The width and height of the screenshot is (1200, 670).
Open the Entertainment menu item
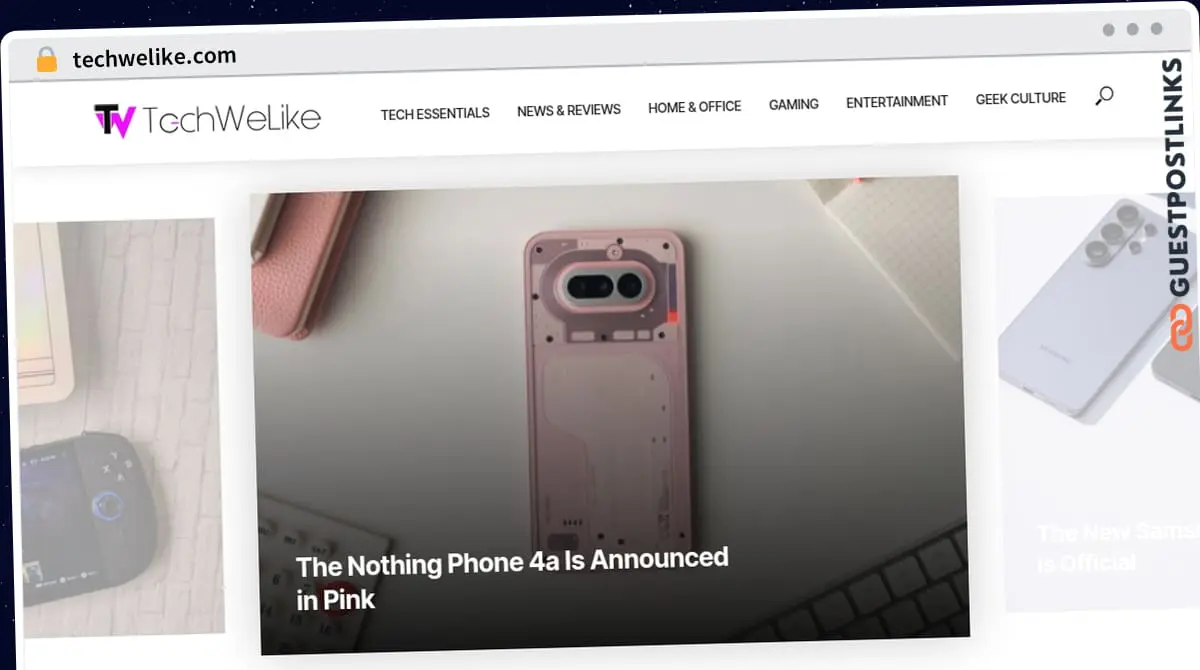pyautogui.click(x=897, y=101)
